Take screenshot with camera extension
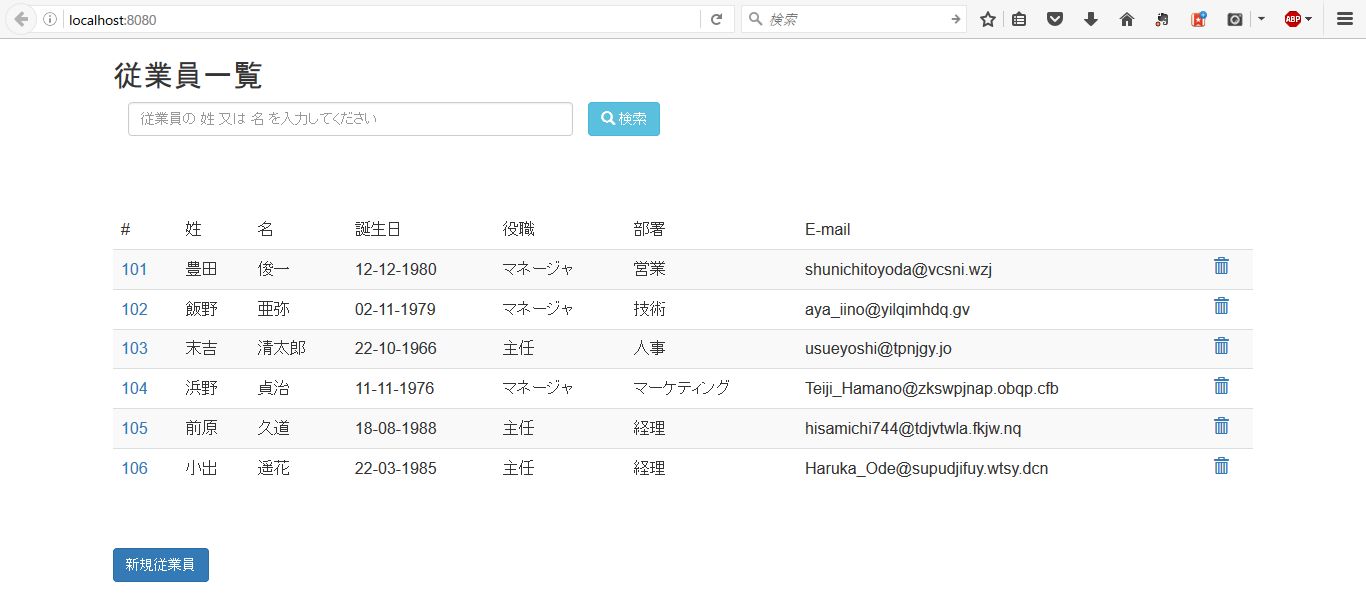1366x605 pixels. click(x=1235, y=19)
